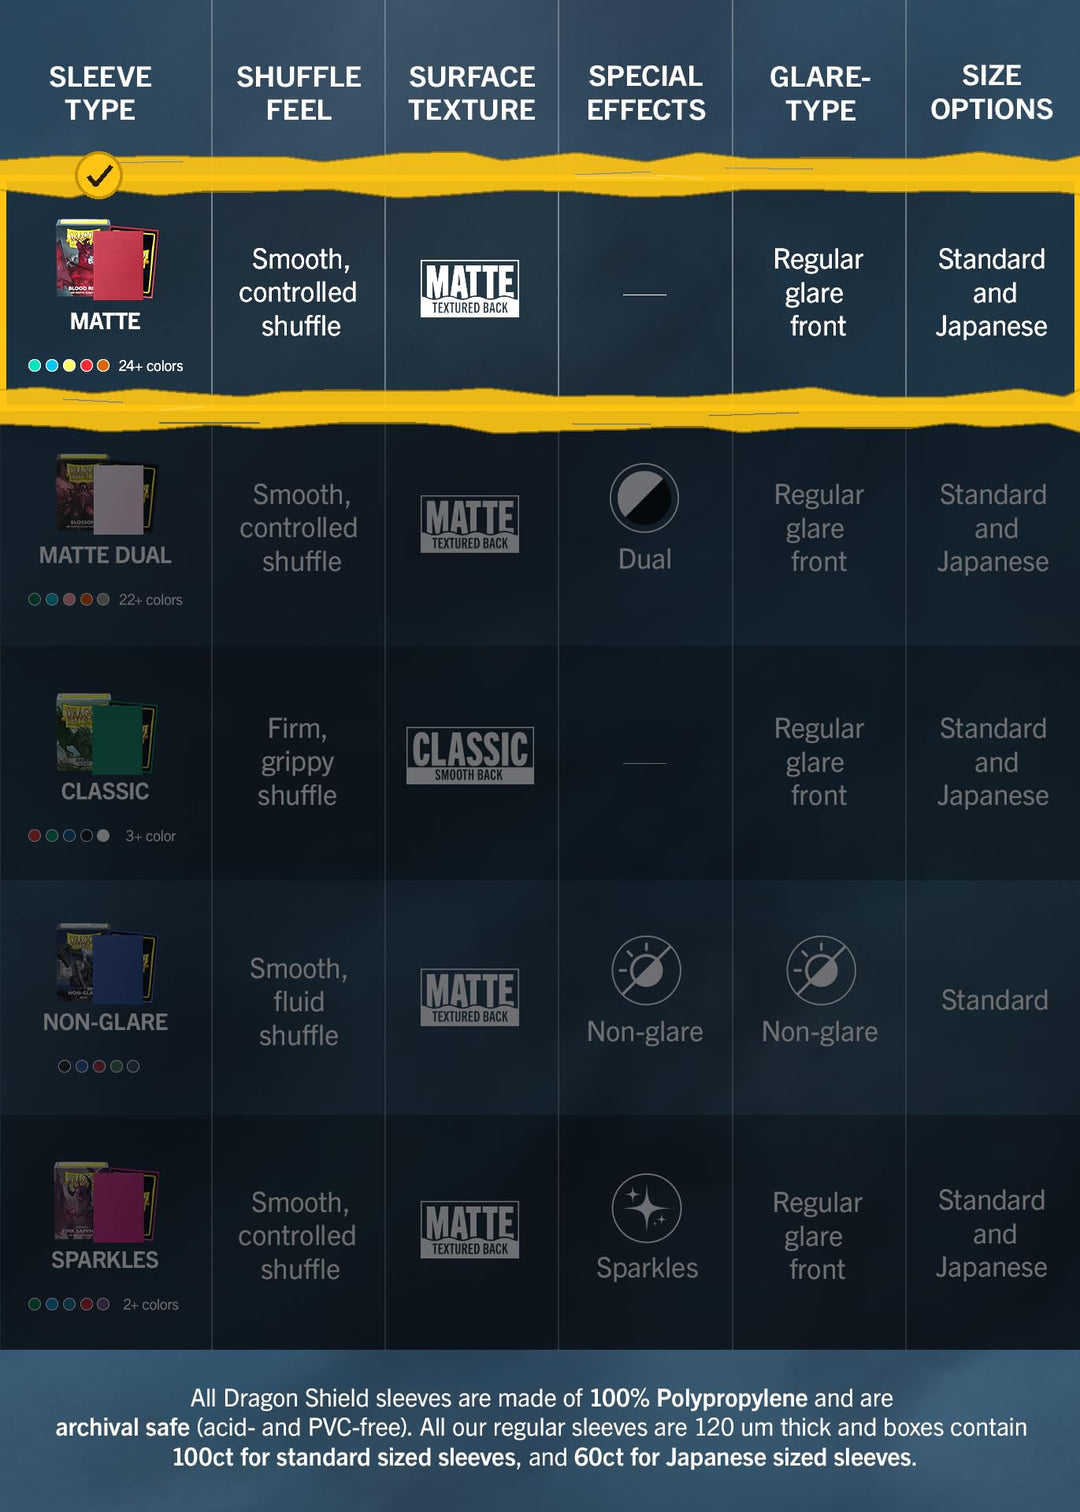Click the 22+ colors text under Matte Dual
Image resolution: width=1080 pixels, height=1512 pixels.
point(150,600)
